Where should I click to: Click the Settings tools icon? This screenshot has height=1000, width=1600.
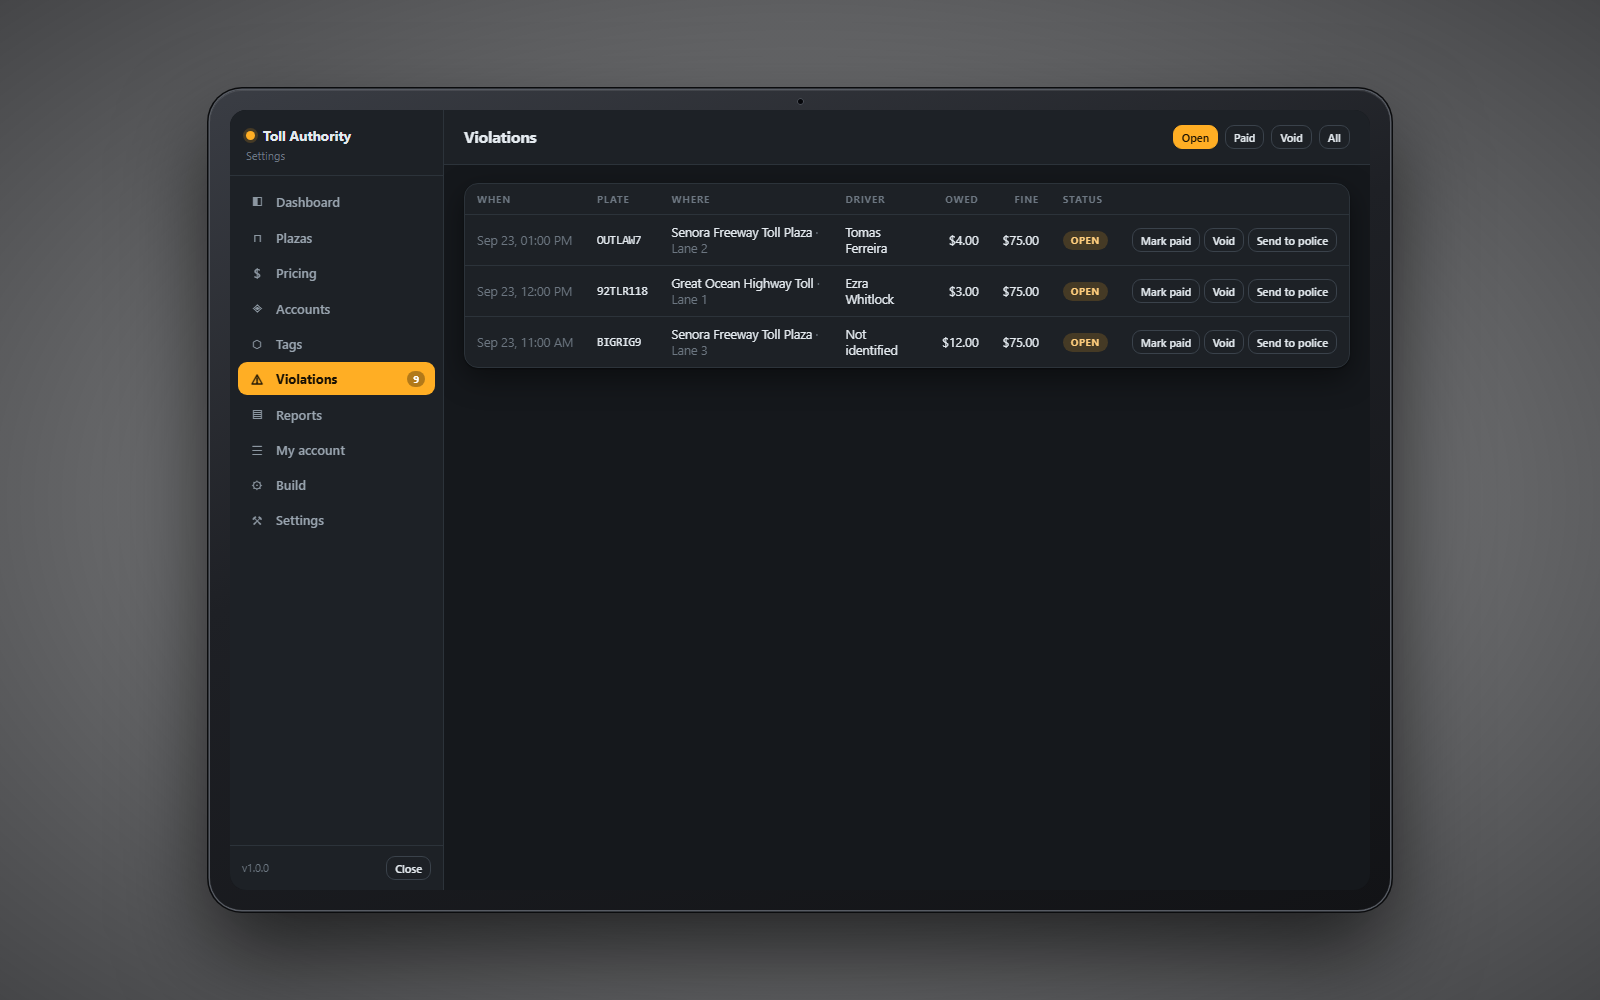tap(257, 520)
